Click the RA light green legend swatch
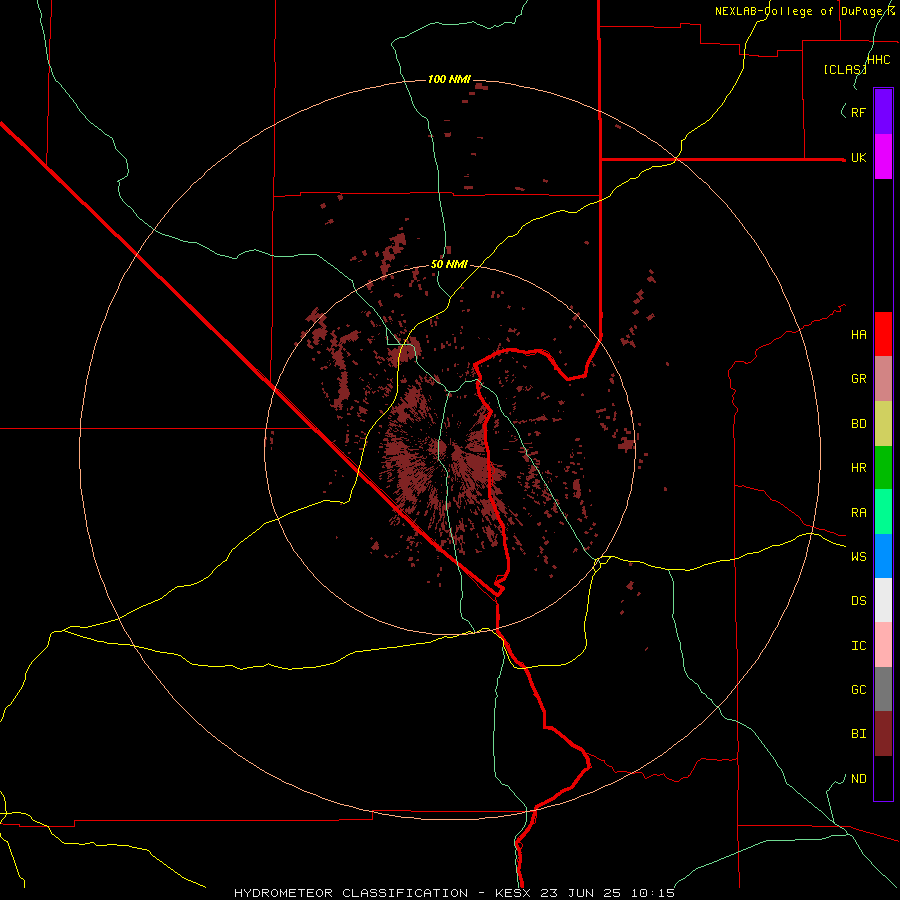The height and width of the screenshot is (900, 900). click(x=883, y=512)
